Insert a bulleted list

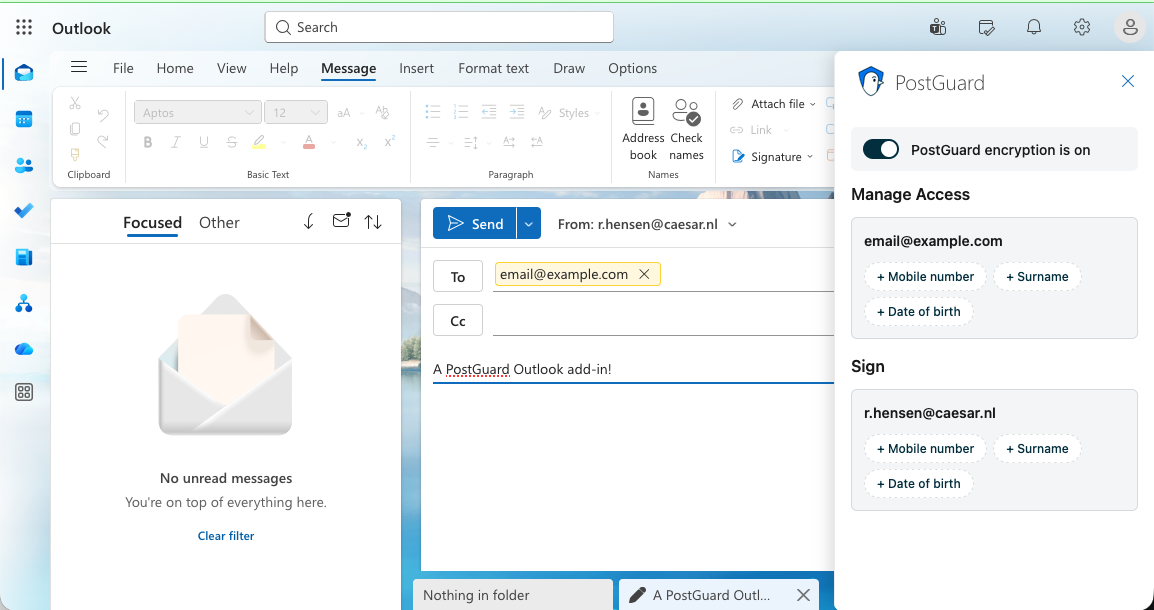[x=433, y=112]
